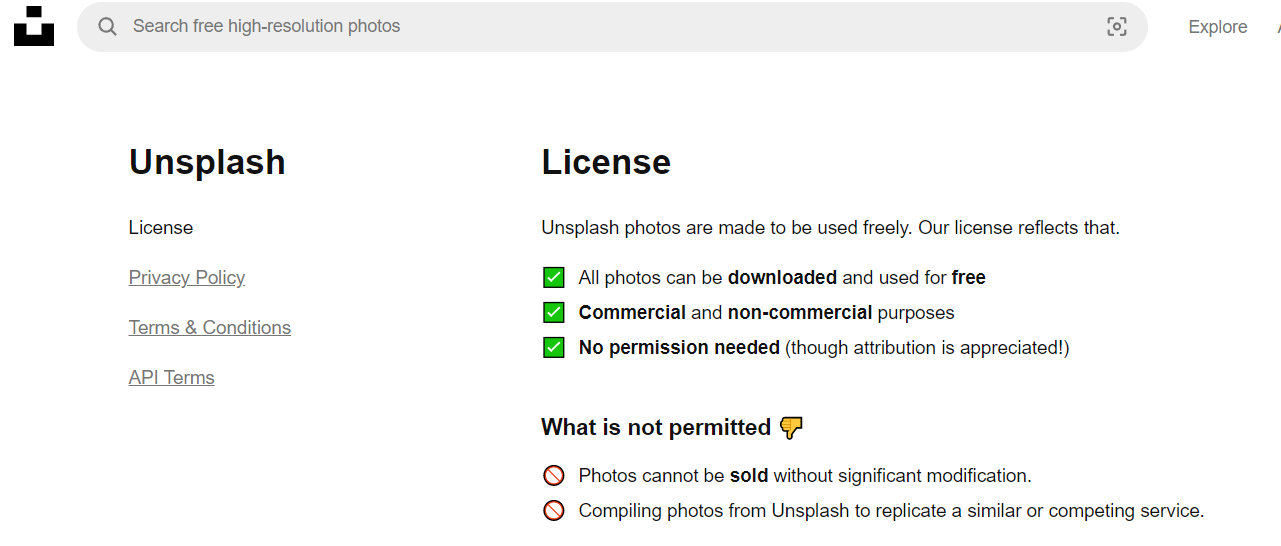
Task: Open visual search camera icon
Action: point(1117,27)
